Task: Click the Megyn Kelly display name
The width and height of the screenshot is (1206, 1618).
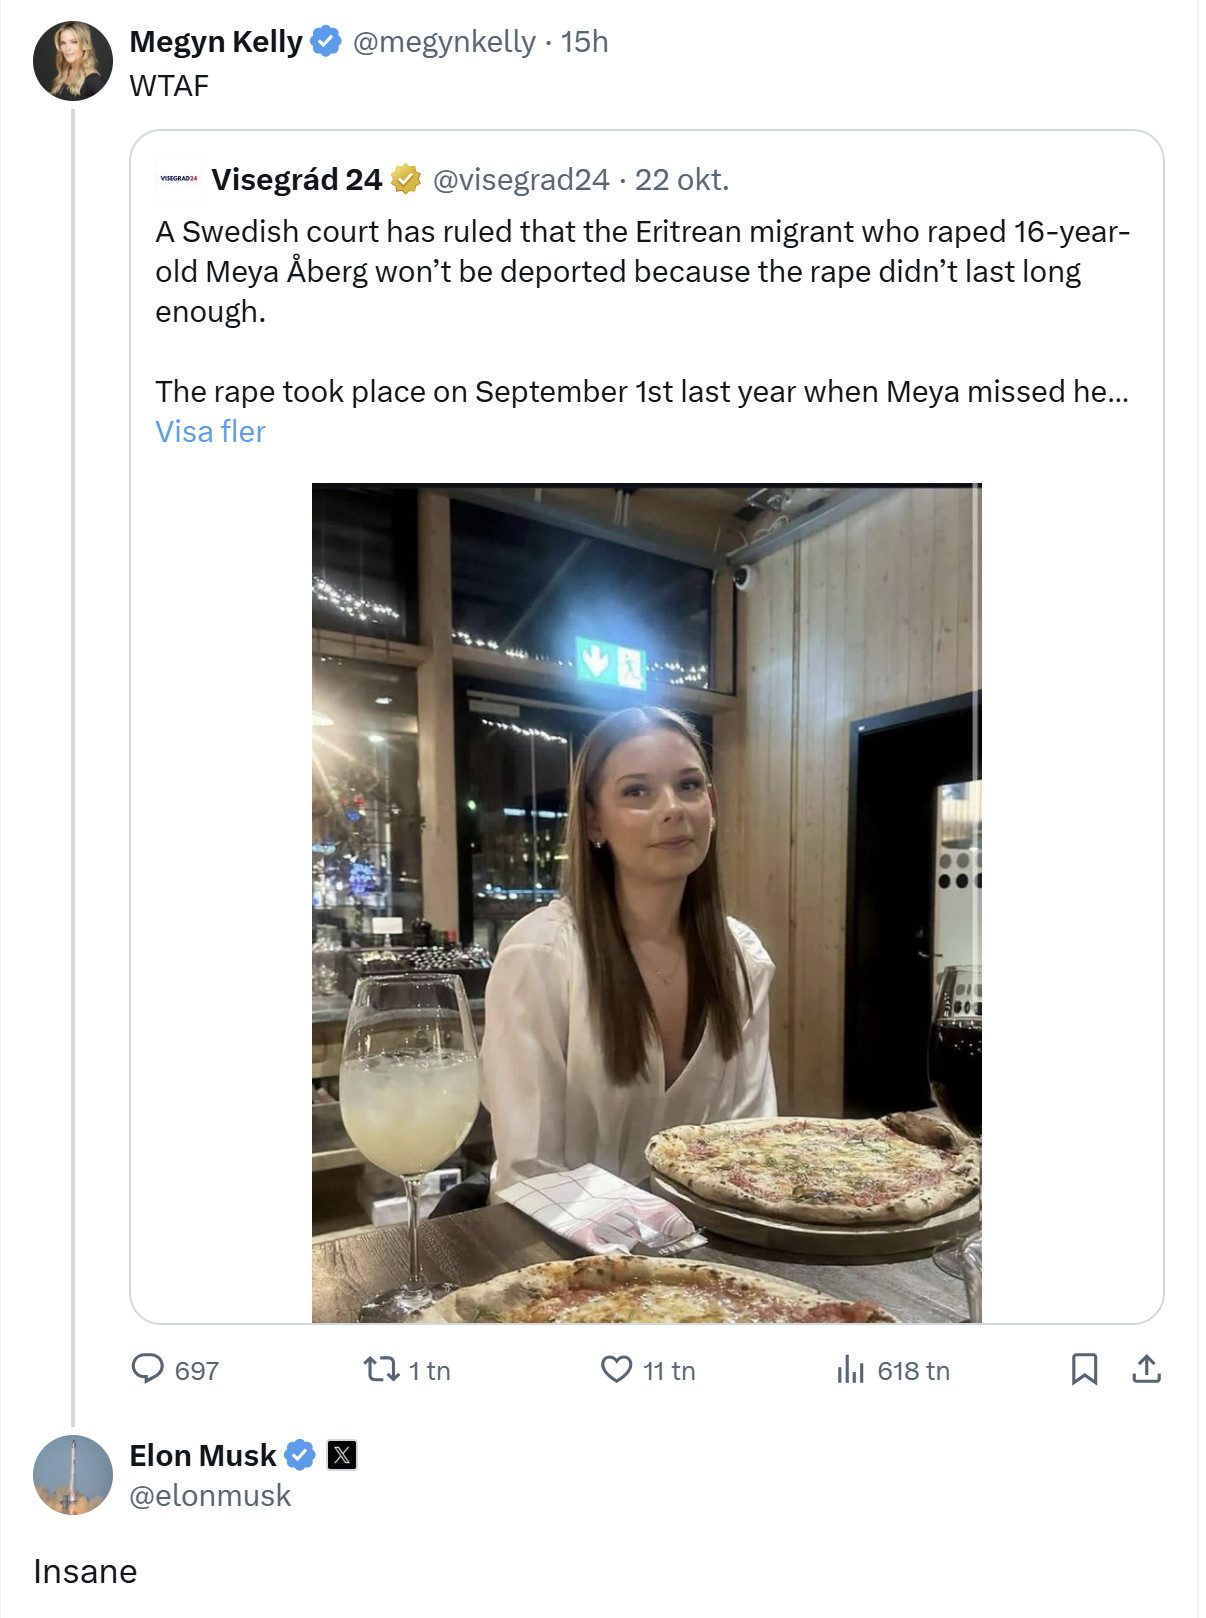Action: click(x=216, y=42)
